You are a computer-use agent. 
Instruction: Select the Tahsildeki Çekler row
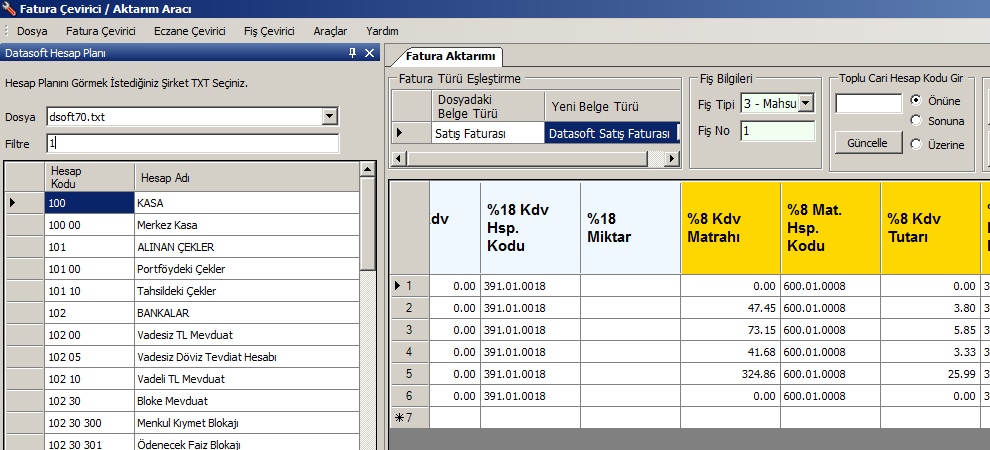click(183, 291)
